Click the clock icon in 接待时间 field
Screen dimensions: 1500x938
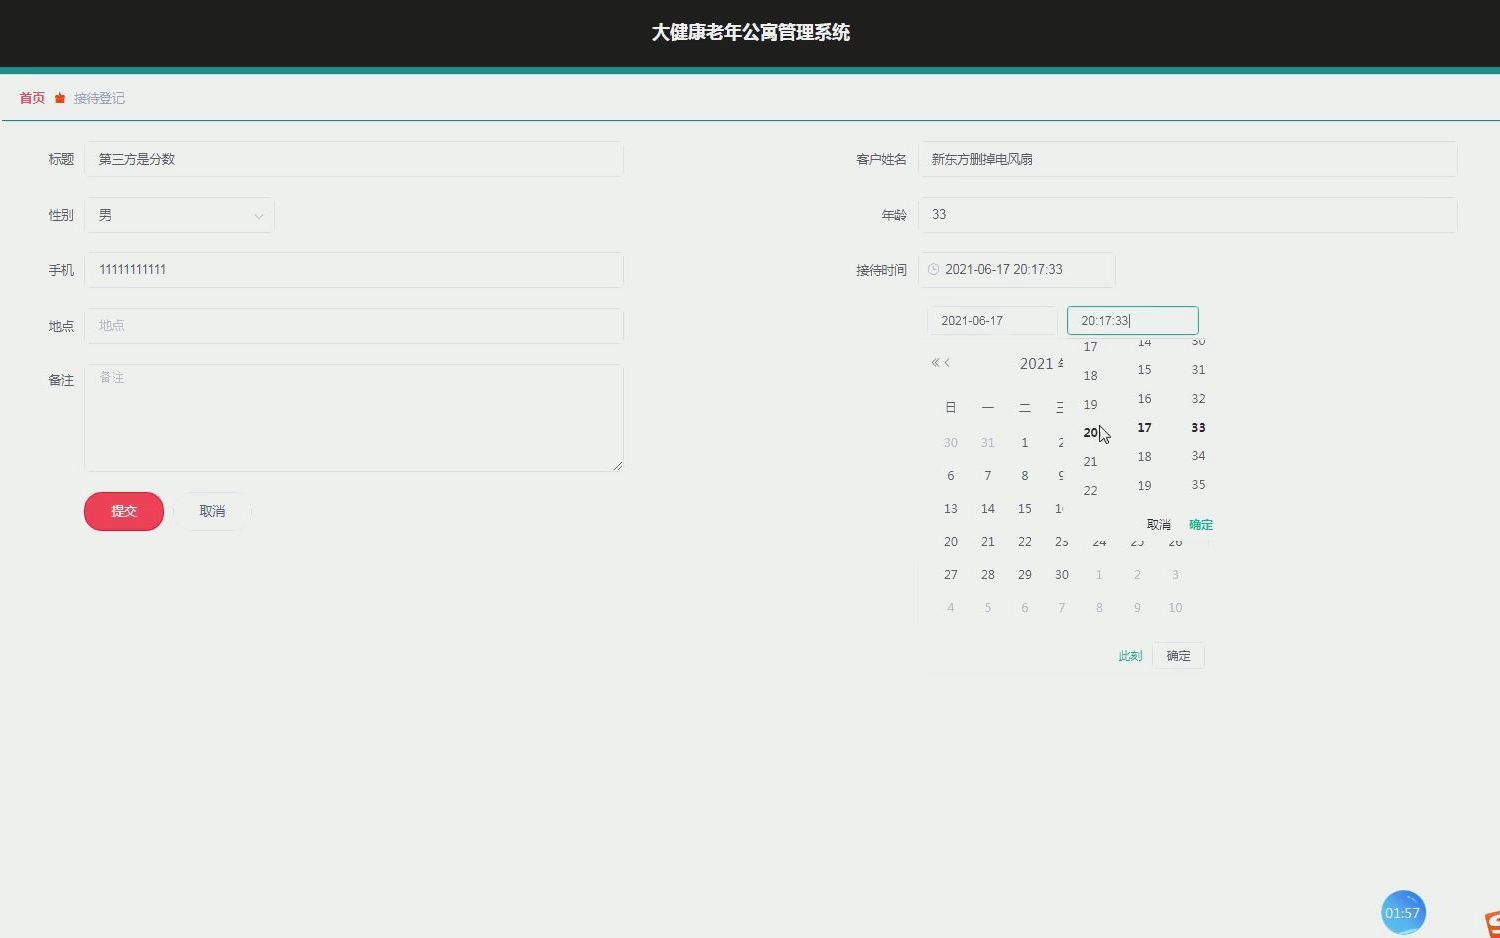click(x=934, y=270)
